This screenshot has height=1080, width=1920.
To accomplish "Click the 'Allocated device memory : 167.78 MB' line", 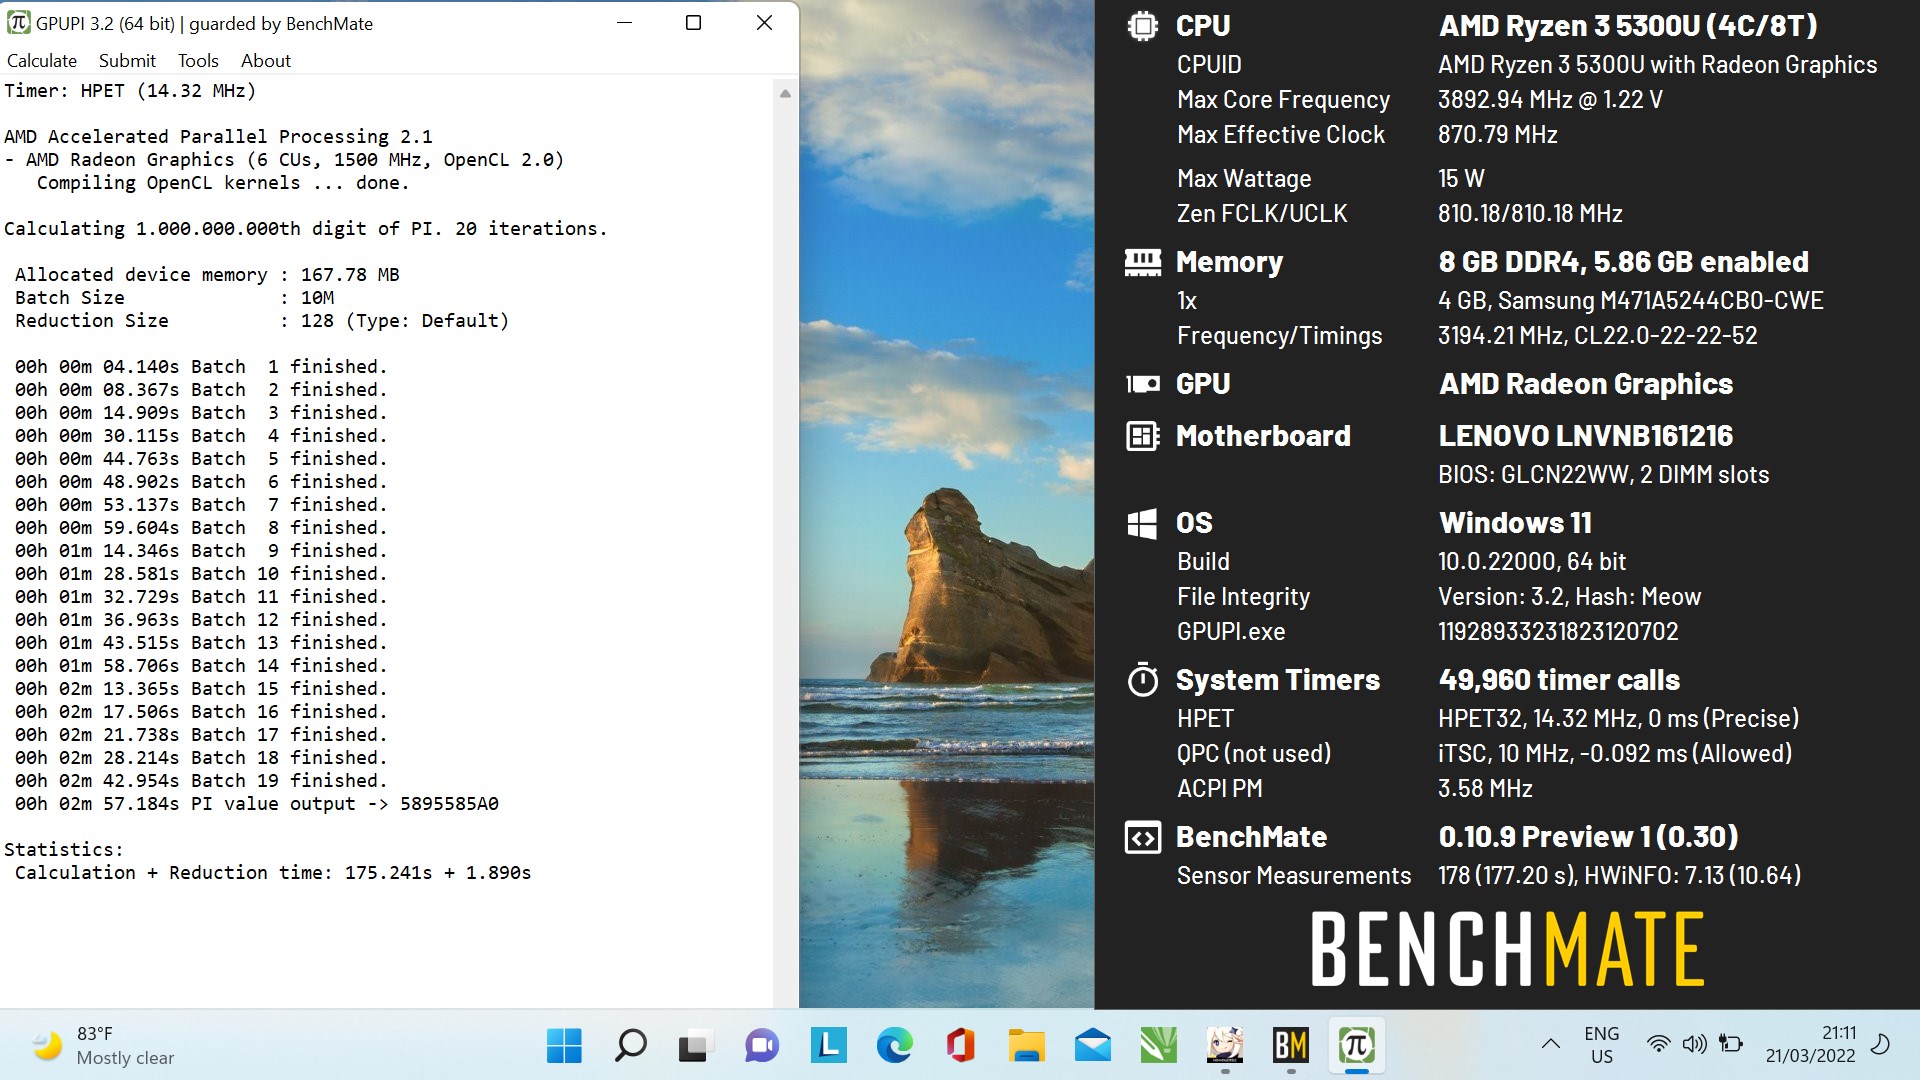I will 207,275.
